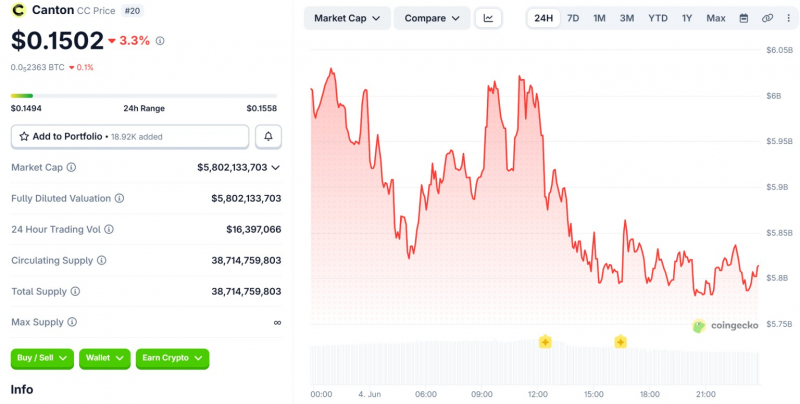Click the Circulating Supply info icon
This screenshot has width=800, height=404.
pos(102,261)
